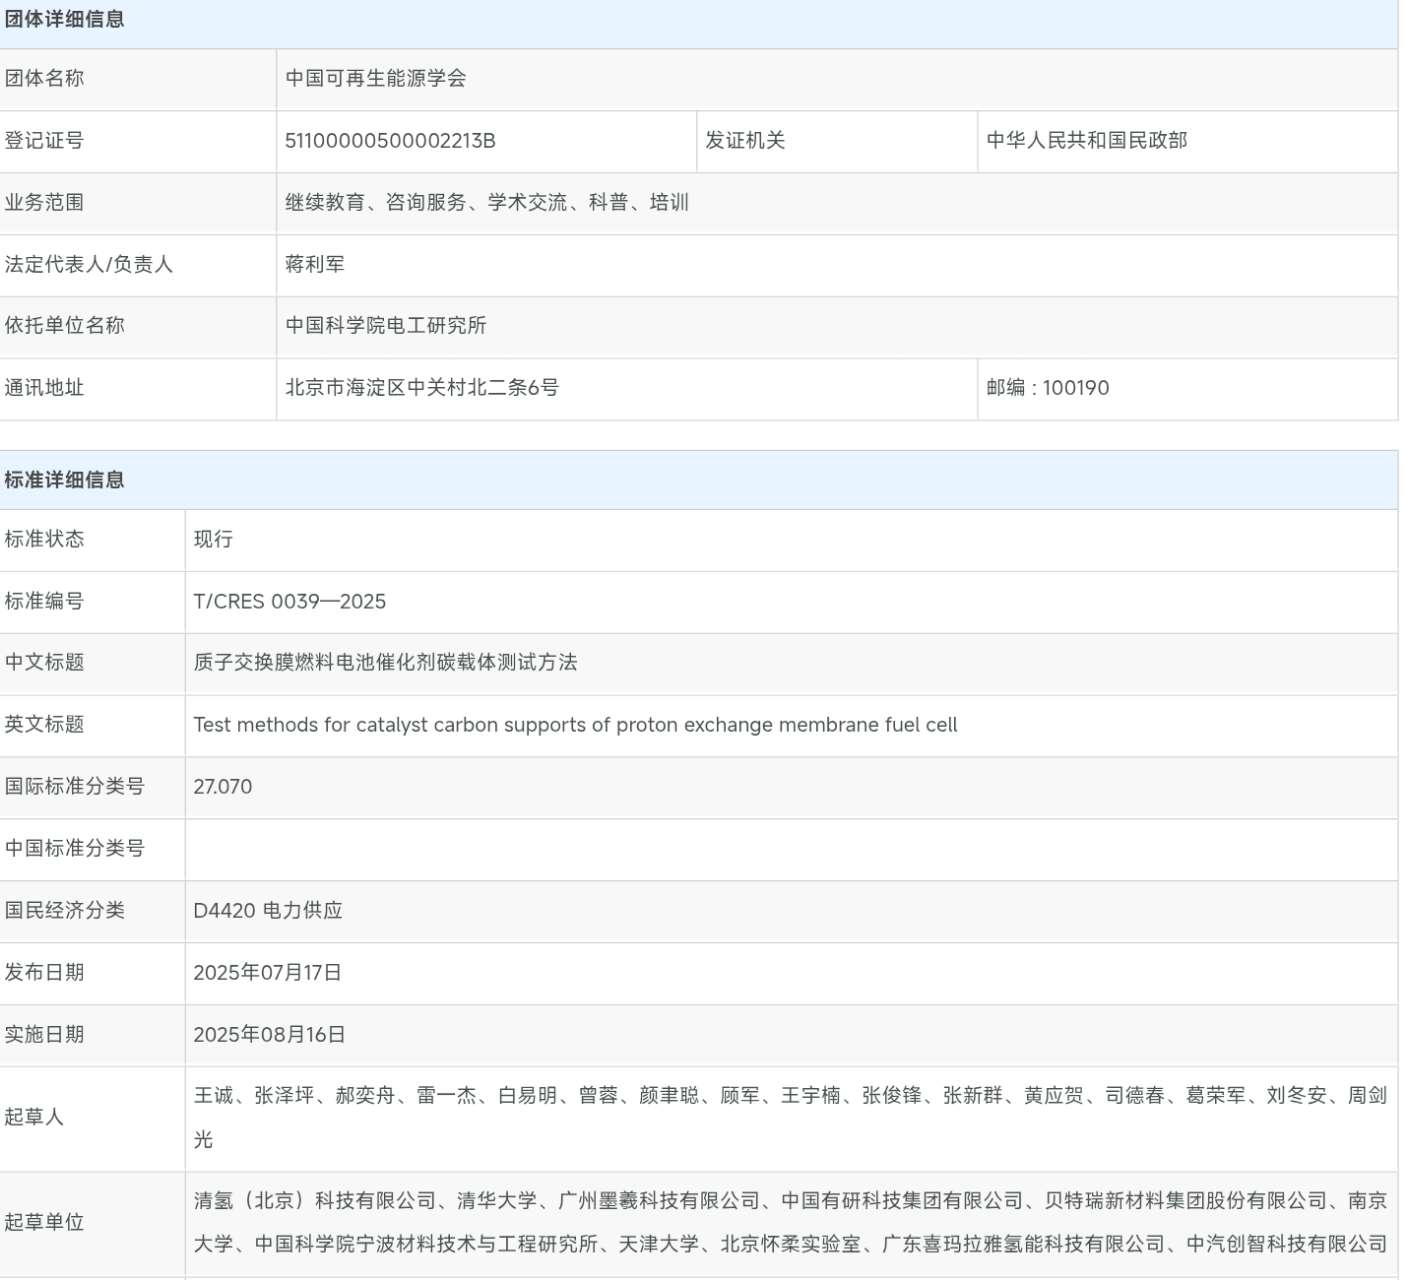Select the 国际标准分类号 label
The image size is (1405, 1280).
point(75,786)
